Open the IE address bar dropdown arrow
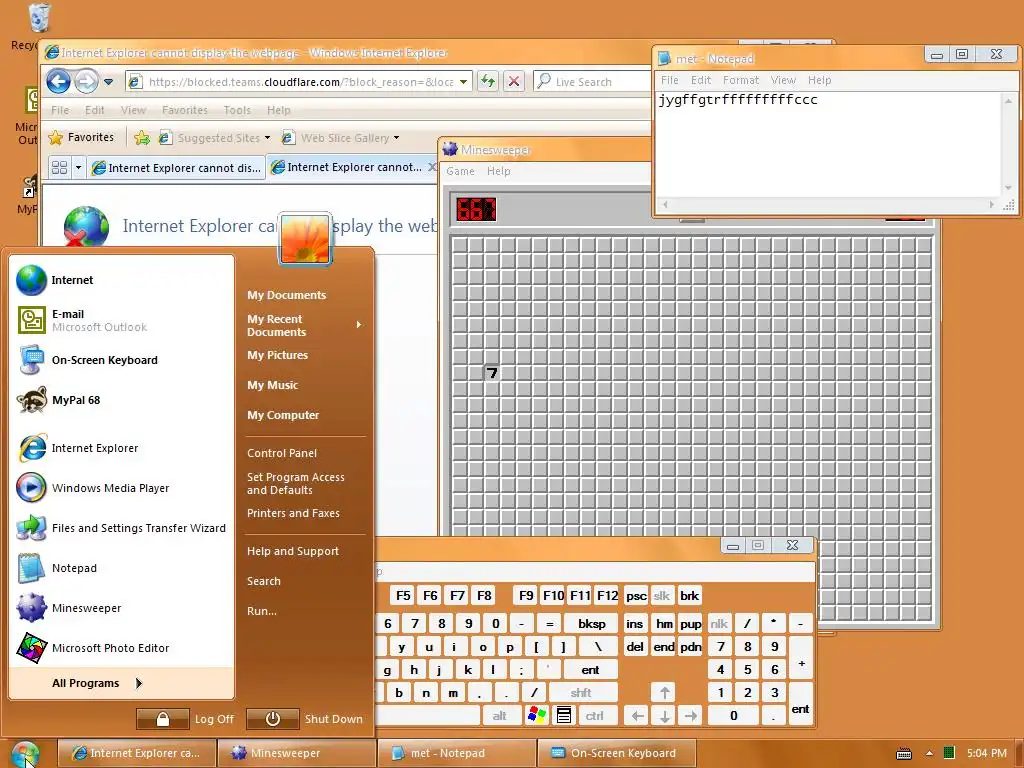Viewport: 1024px width, 768px height. click(463, 82)
